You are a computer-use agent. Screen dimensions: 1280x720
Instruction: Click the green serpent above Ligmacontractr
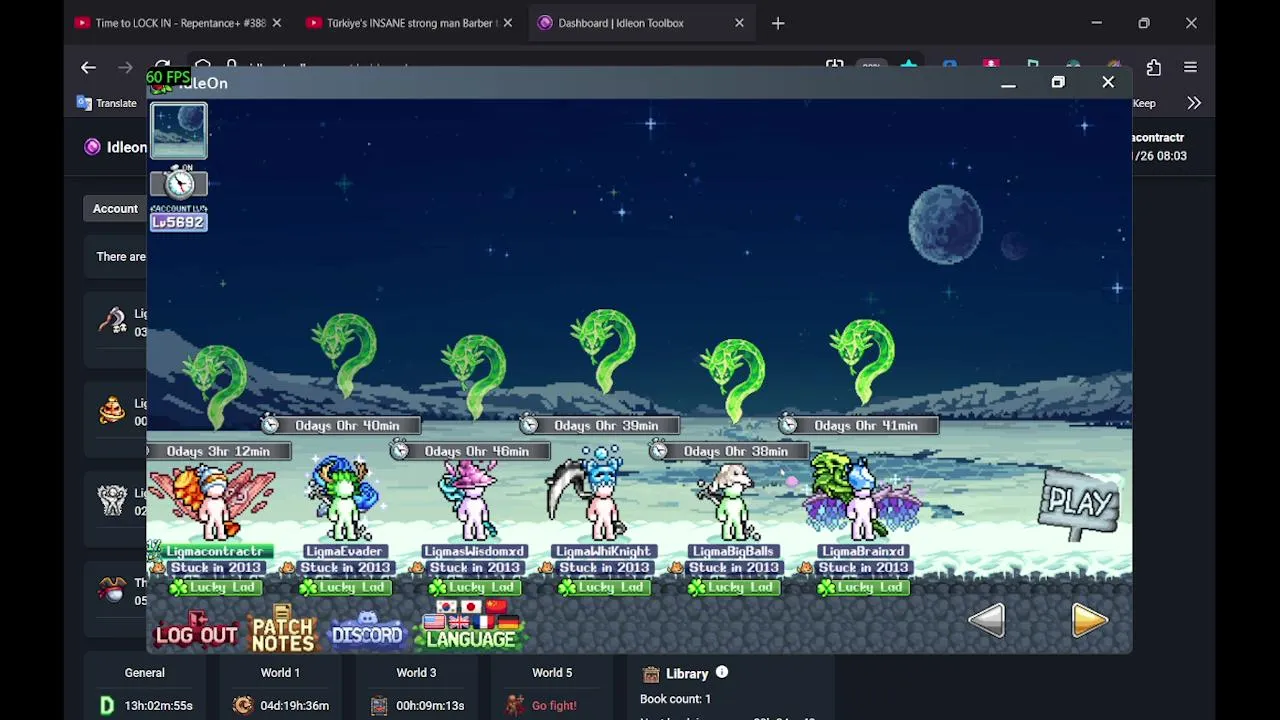point(214,386)
